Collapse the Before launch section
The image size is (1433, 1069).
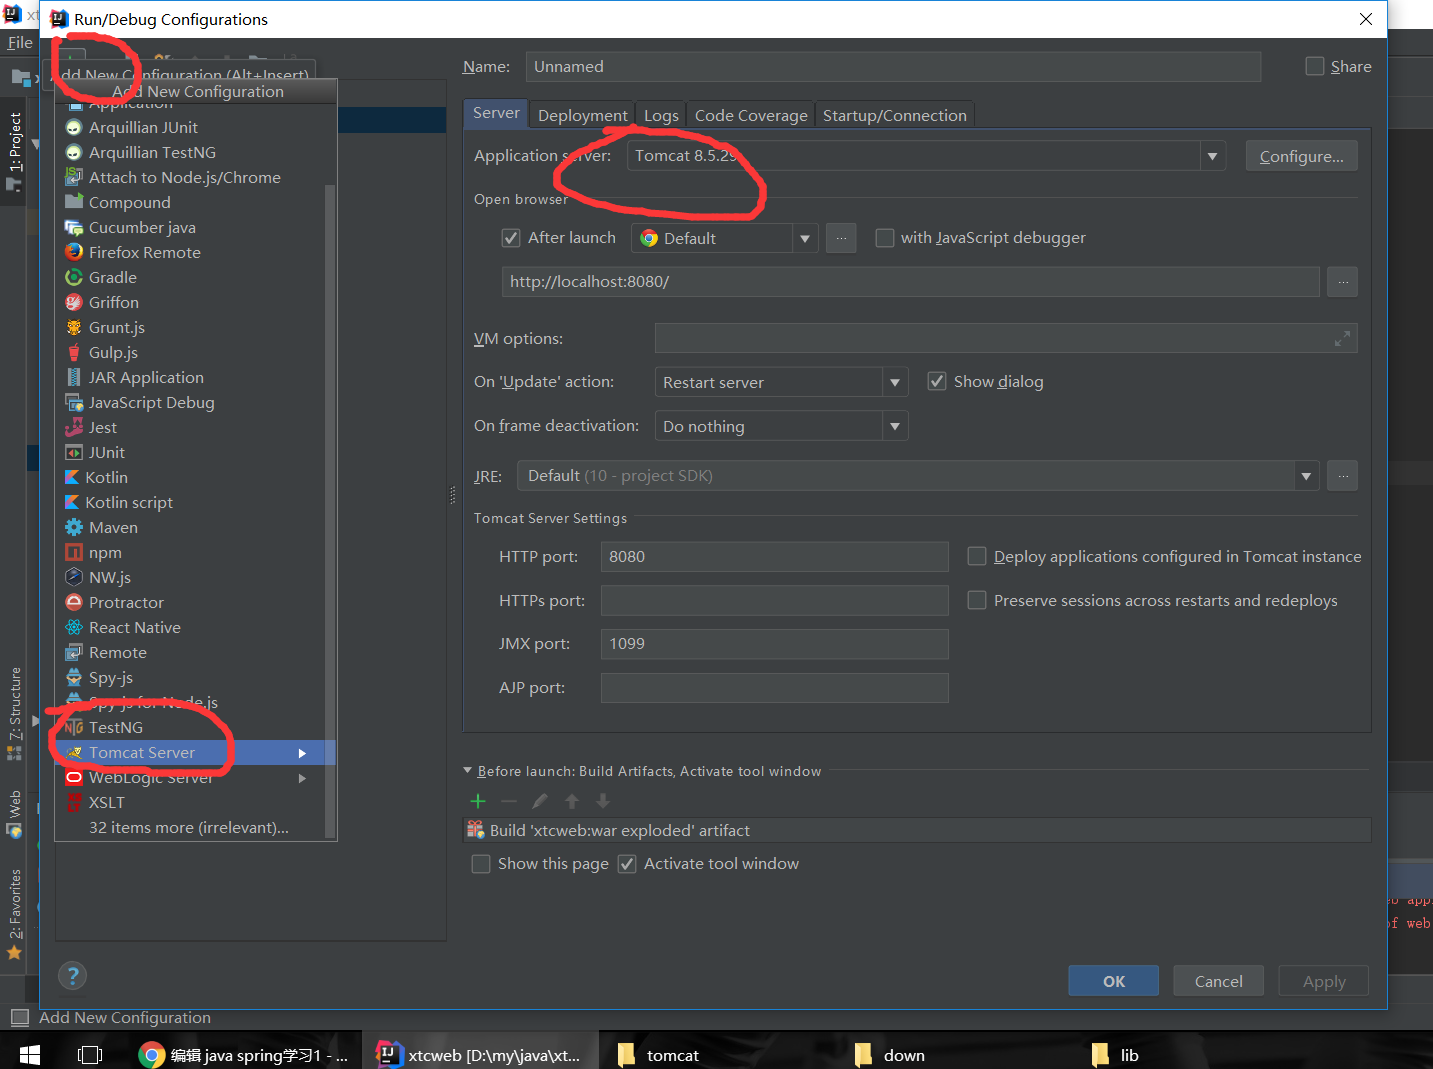tap(467, 771)
